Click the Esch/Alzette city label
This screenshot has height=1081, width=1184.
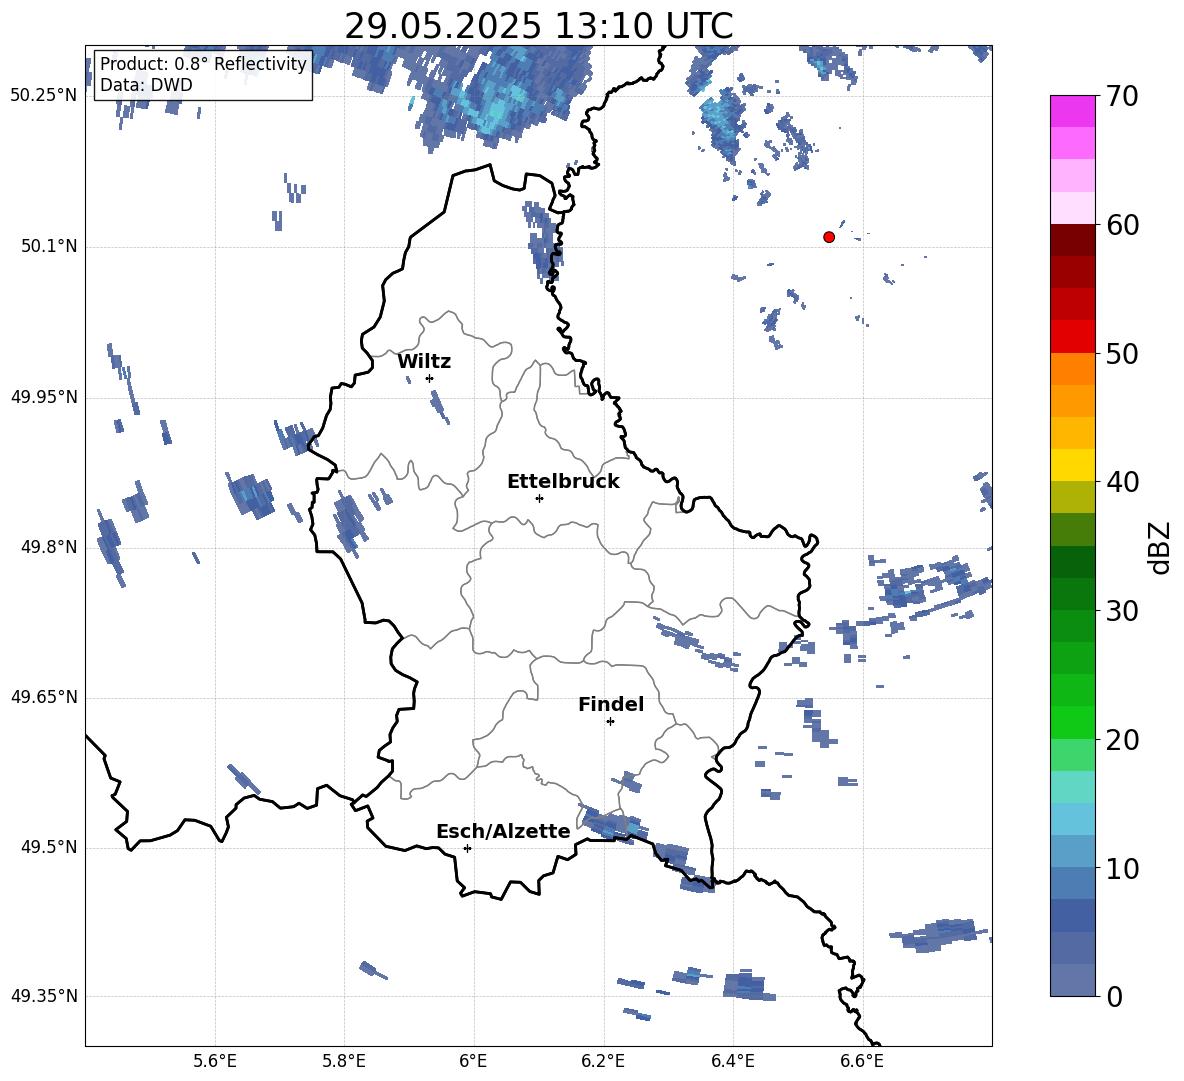click(504, 831)
